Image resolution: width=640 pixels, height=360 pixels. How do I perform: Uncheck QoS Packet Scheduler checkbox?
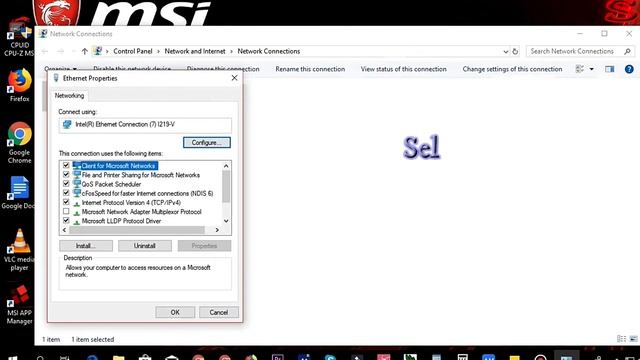click(x=66, y=184)
